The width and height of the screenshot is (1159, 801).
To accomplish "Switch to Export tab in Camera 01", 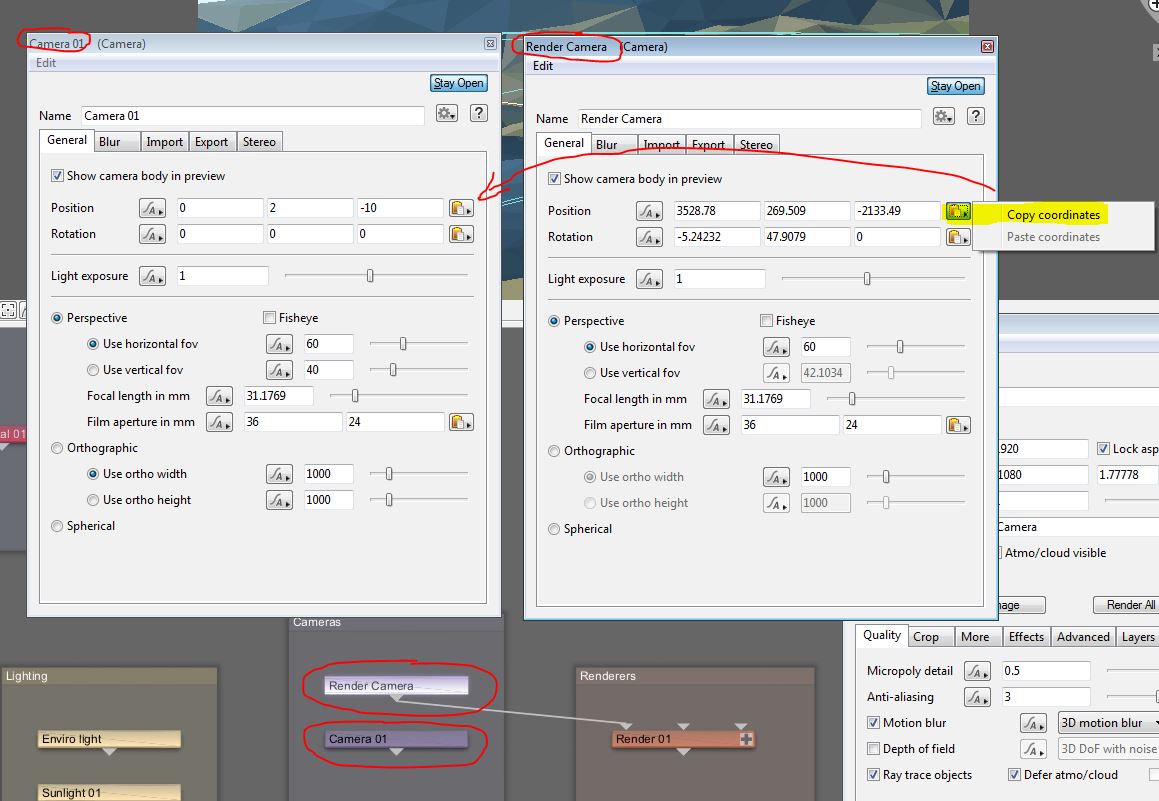I will coord(211,142).
